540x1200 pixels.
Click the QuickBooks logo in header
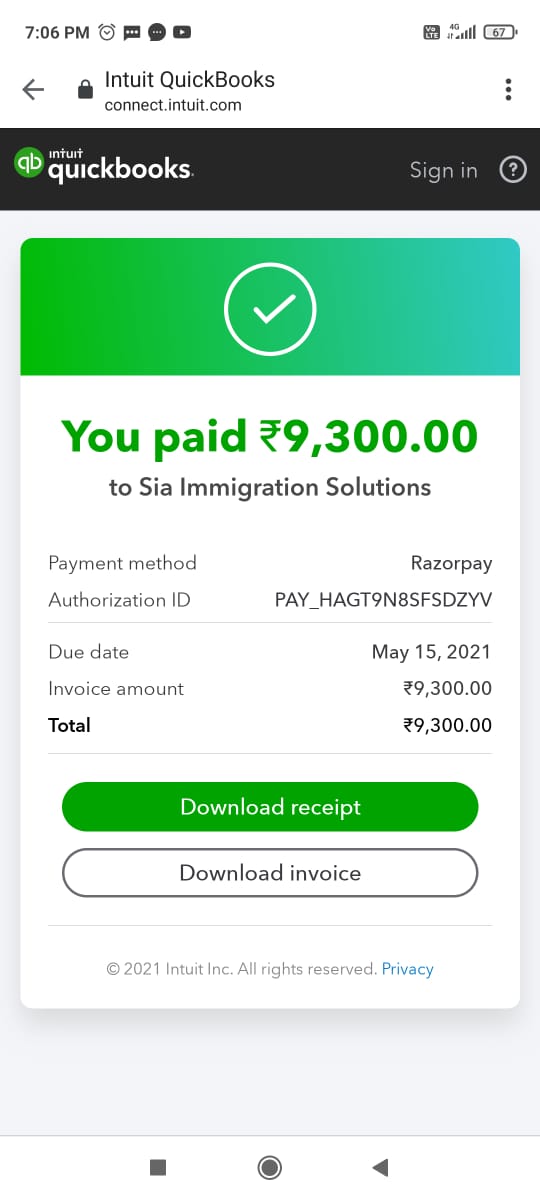point(103,166)
